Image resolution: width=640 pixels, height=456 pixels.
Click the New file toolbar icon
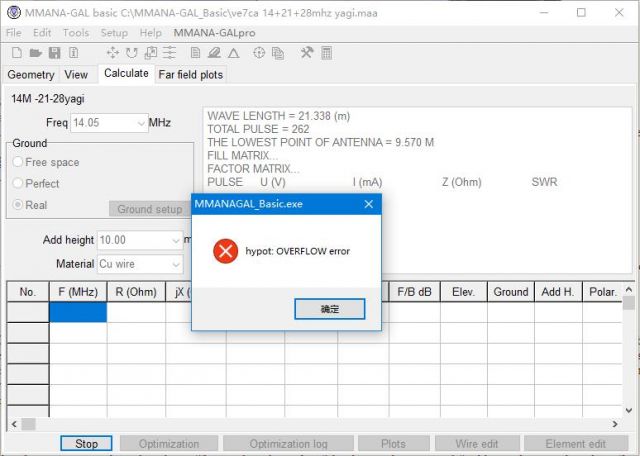(17, 53)
